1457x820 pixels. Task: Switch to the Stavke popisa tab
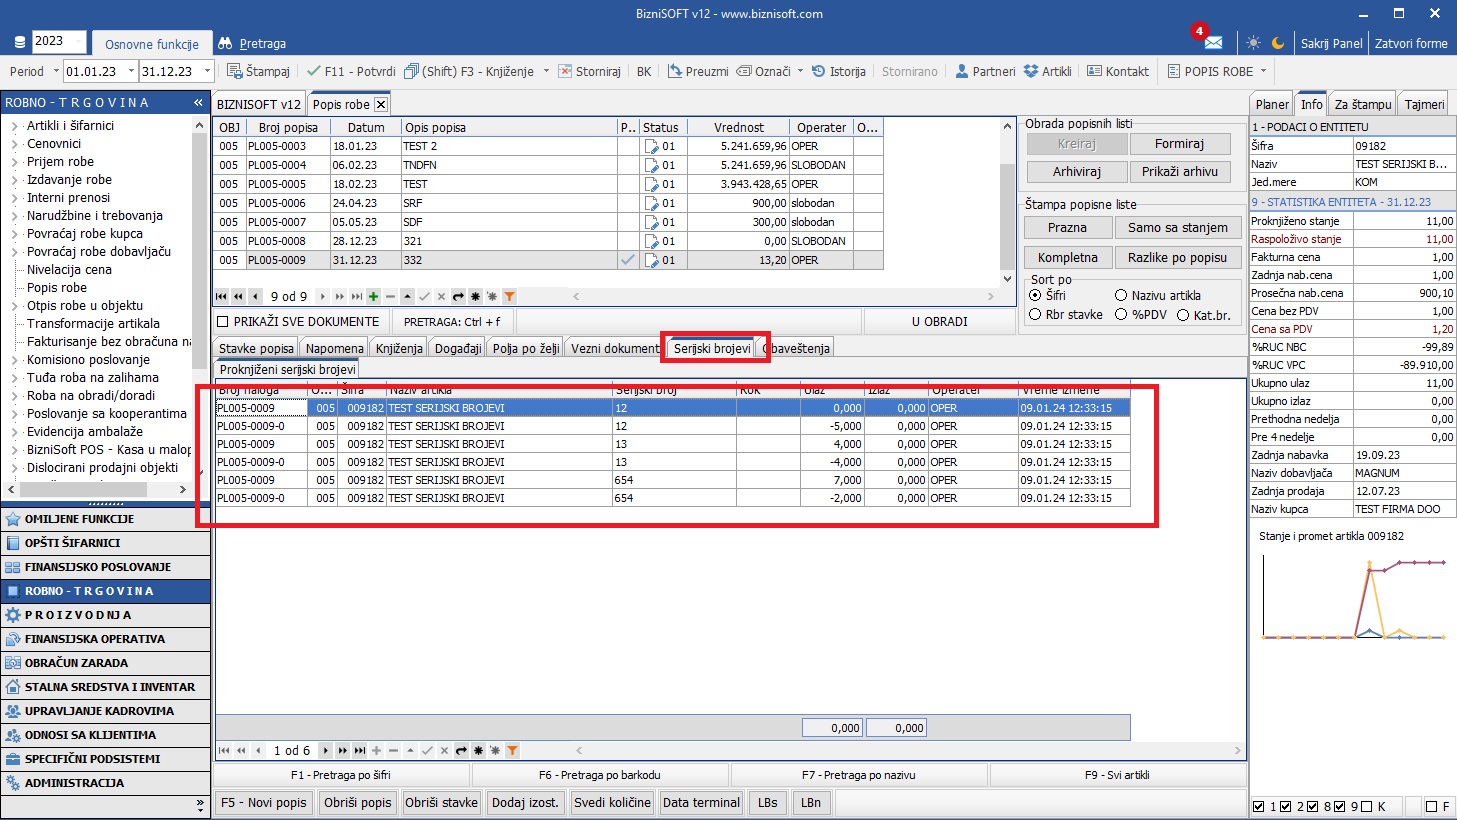point(256,348)
